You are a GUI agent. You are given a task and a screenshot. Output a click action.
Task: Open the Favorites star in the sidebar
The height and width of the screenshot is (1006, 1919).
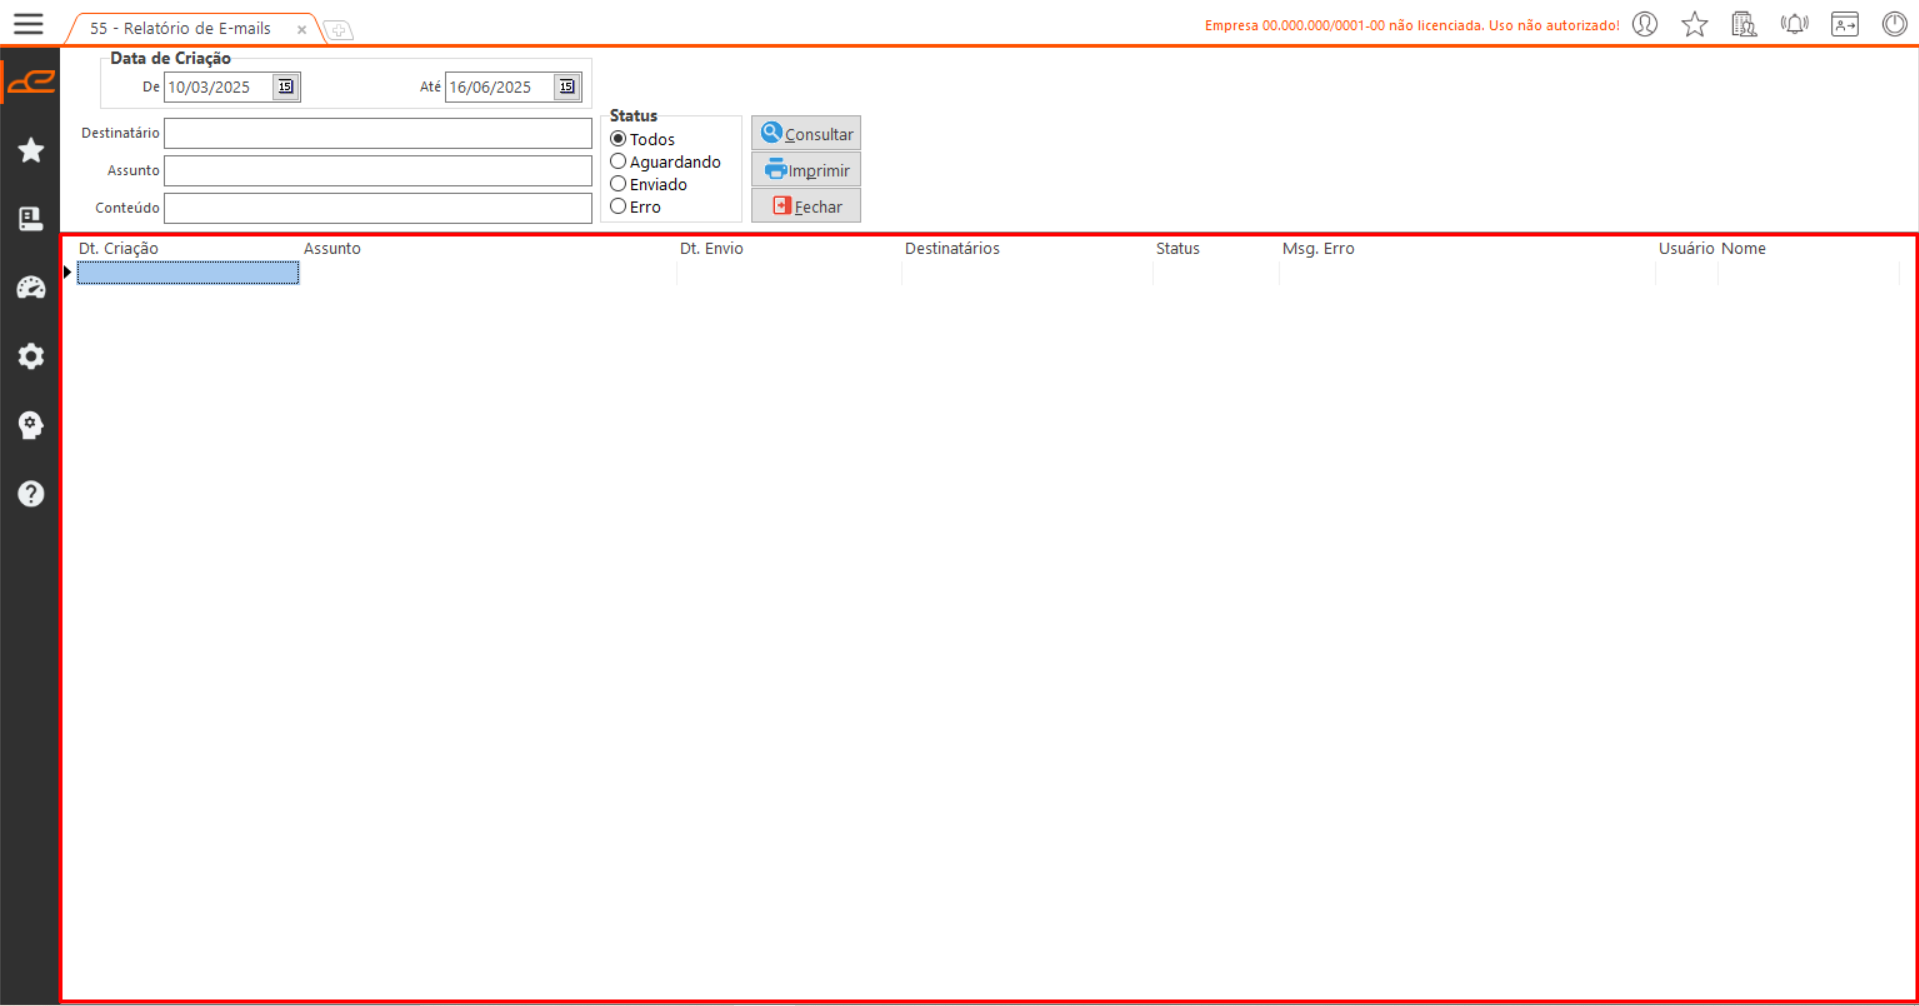coord(31,150)
